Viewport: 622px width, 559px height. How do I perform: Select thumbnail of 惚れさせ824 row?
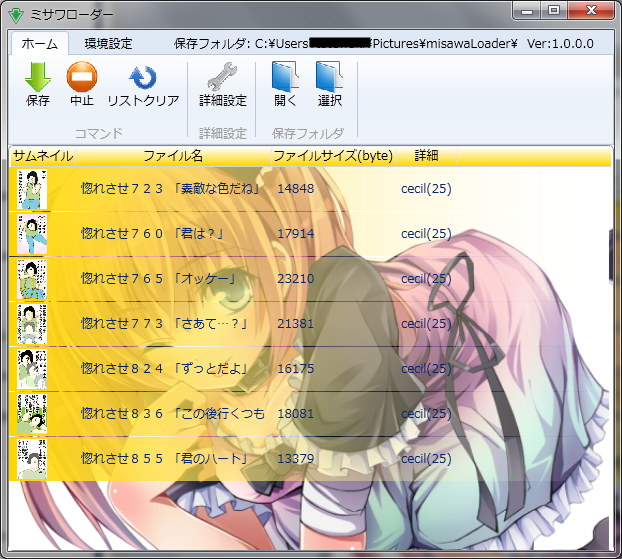(x=32, y=369)
